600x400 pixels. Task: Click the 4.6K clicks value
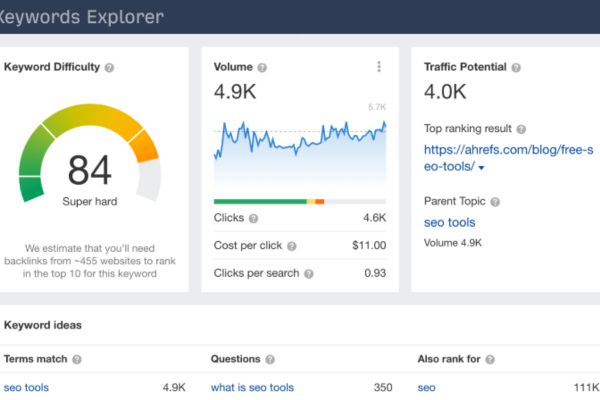click(375, 218)
